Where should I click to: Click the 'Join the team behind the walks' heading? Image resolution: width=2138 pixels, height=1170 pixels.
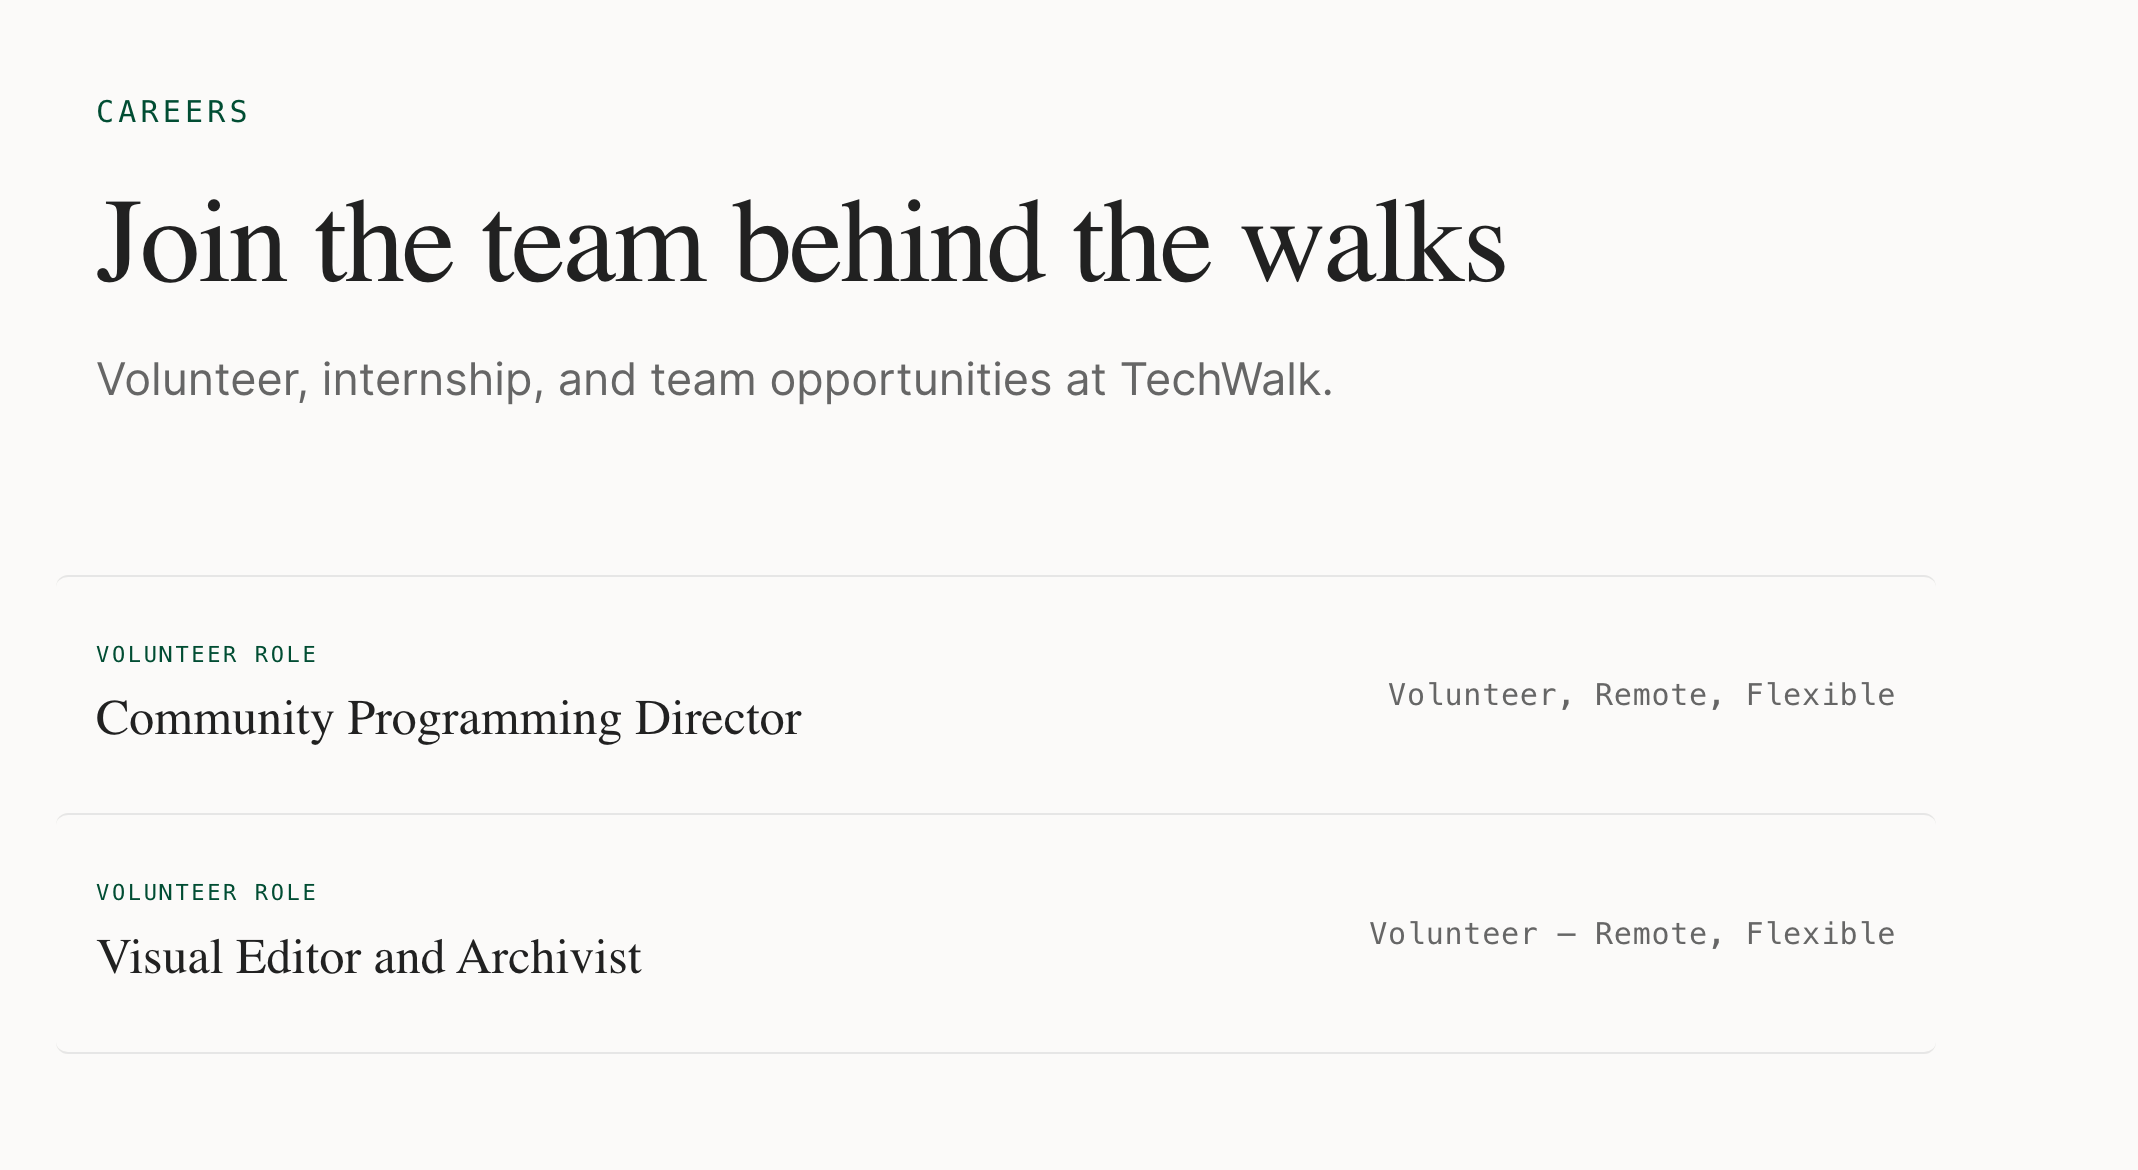click(x=800, y=243)
